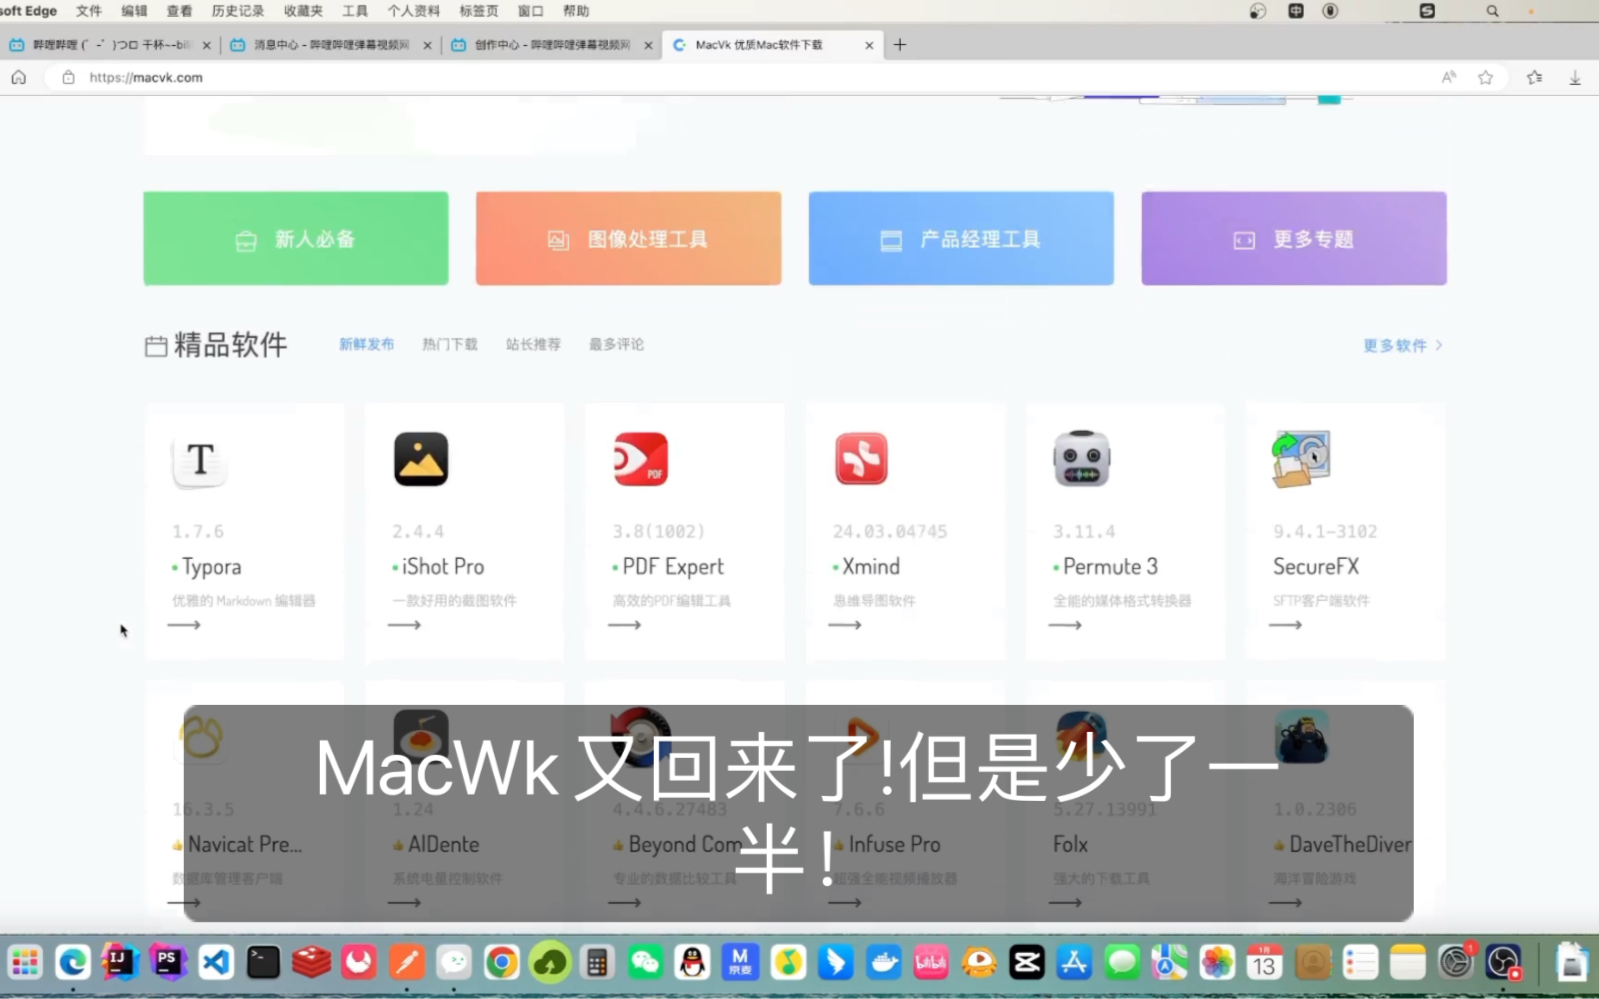Close the MacVk browser tab
This screenshot has width=1599, height=999.
pos(869,45)
